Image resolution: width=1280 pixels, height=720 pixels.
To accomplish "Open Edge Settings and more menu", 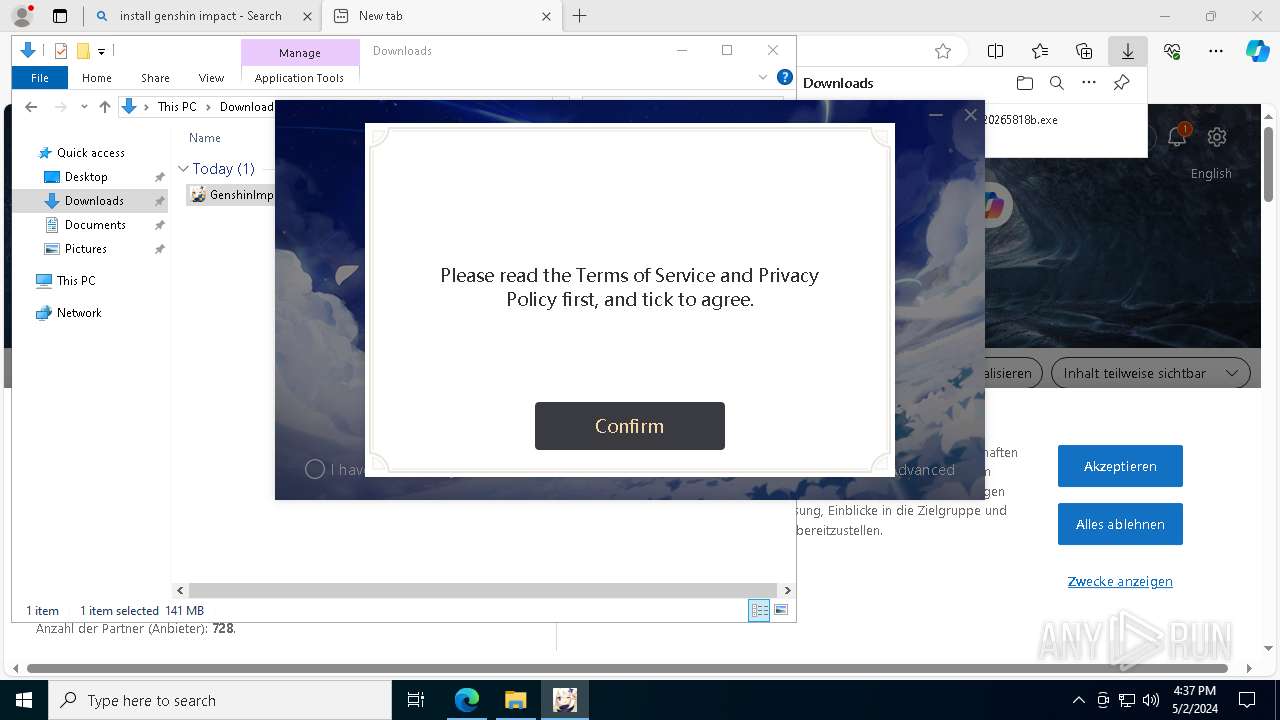I will tap(1216, 51).
